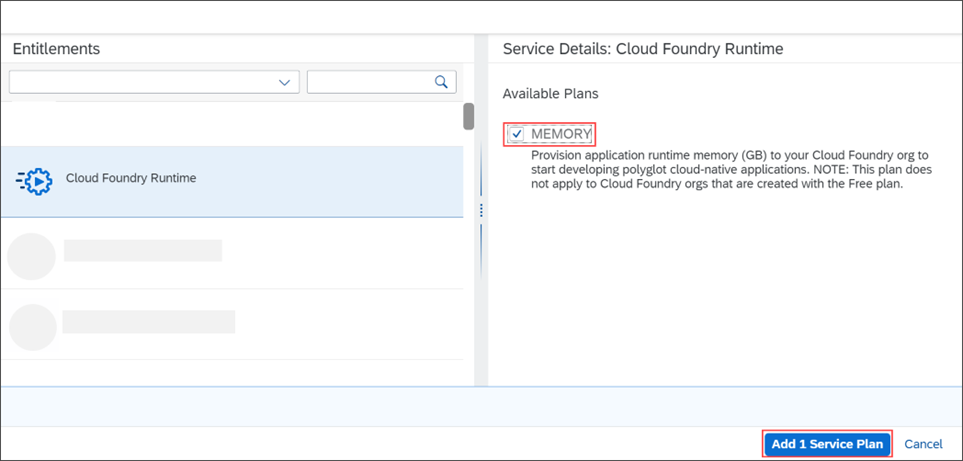Toggle the MEMORY plan checkbox
Image resolution: width=963 pixels, height=461 pixels.
click(x=517, y=134)
